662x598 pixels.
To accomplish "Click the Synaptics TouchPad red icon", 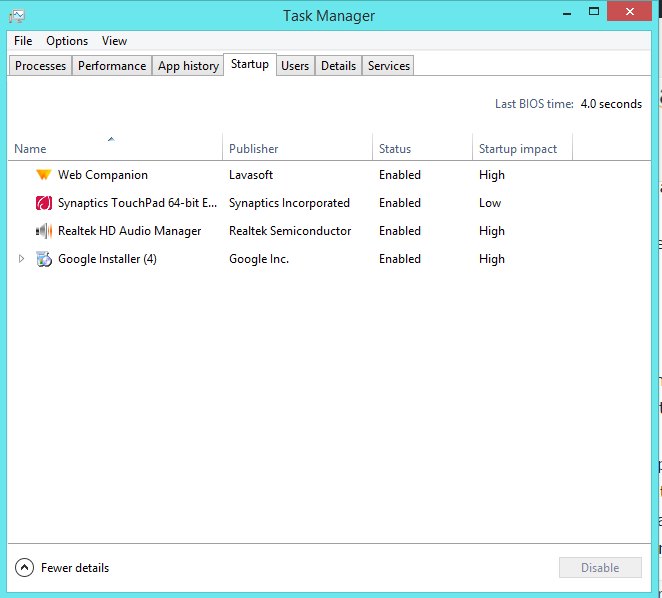I will click(44, 203).
